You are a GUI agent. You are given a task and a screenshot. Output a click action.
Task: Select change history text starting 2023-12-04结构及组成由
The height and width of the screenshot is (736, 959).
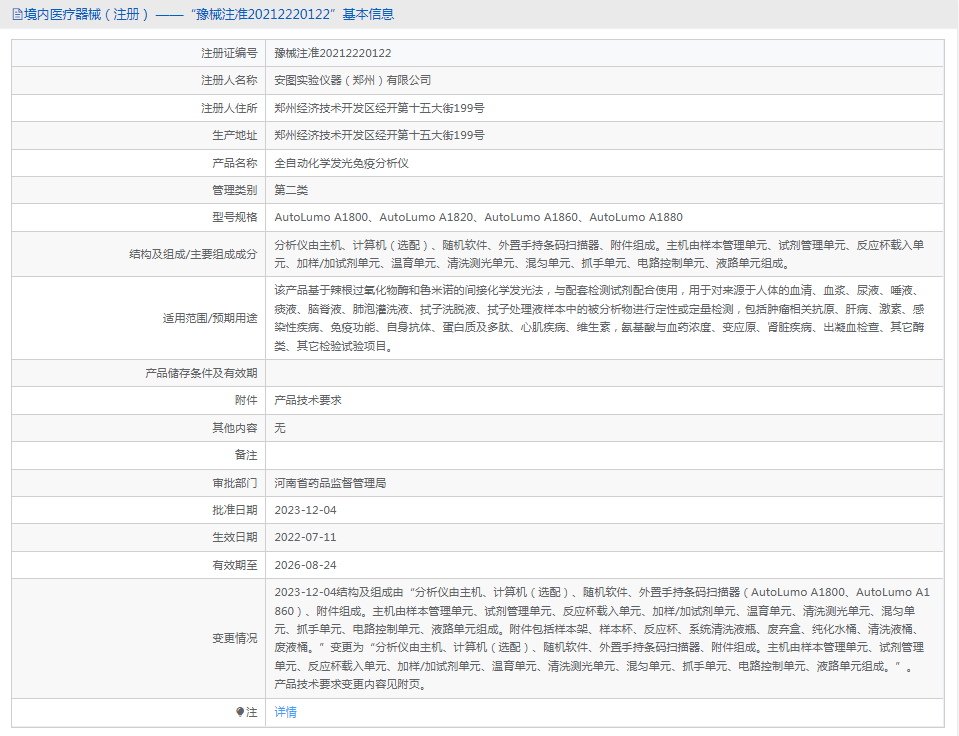[602, 638]
